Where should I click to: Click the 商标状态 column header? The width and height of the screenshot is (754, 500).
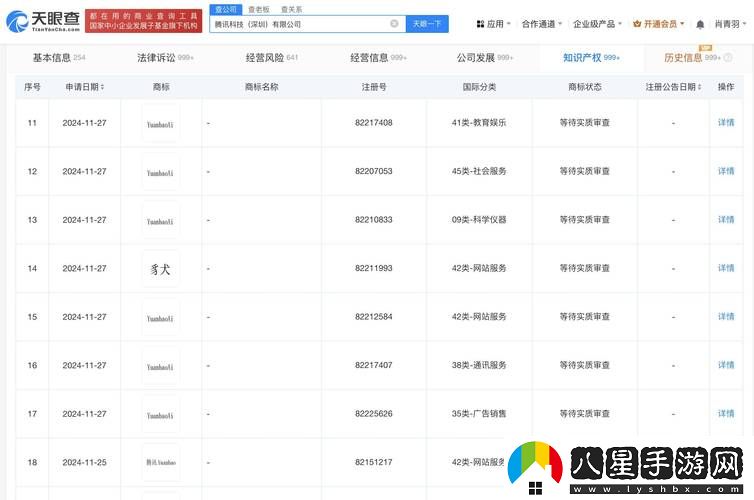[585, 87]
